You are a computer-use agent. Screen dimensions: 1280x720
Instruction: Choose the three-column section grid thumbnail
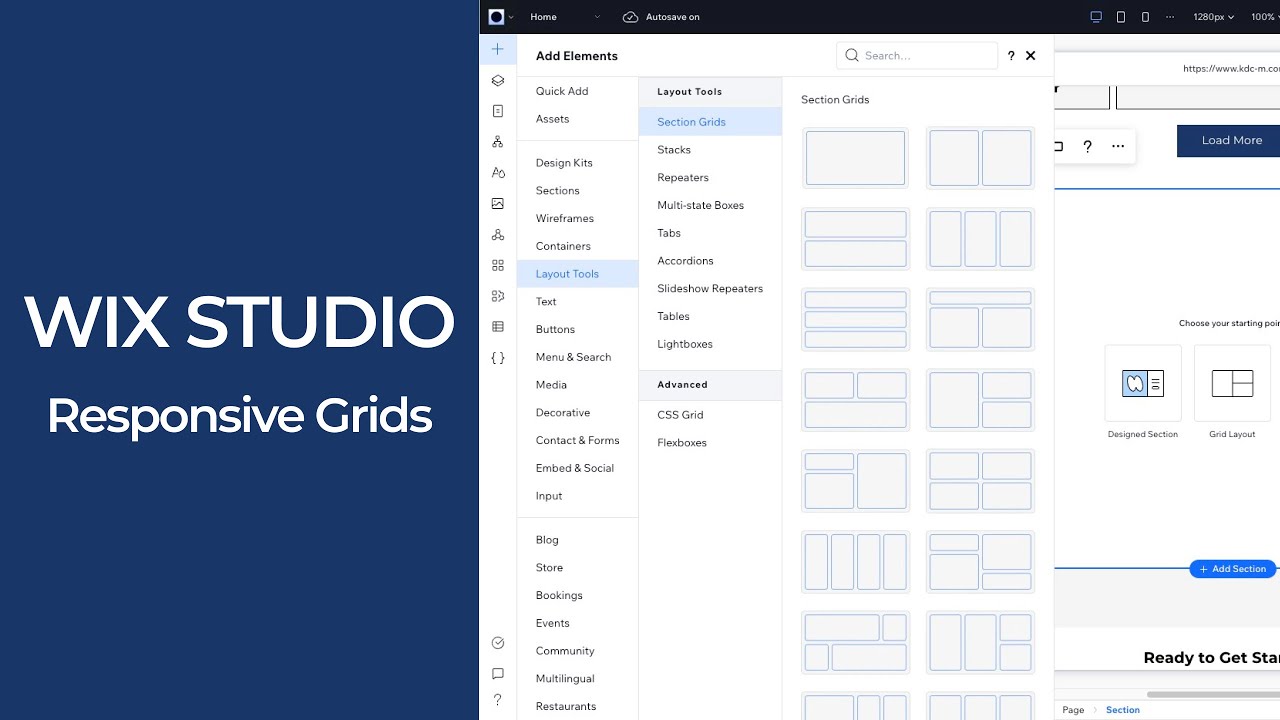point(980,239)
